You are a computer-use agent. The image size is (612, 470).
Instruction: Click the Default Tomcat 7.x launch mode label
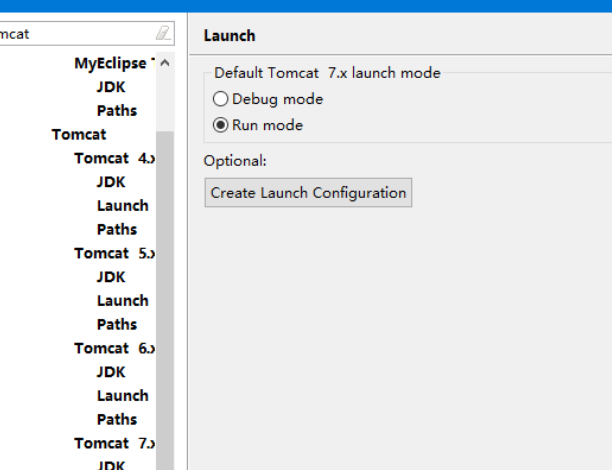tap(327, 73)
